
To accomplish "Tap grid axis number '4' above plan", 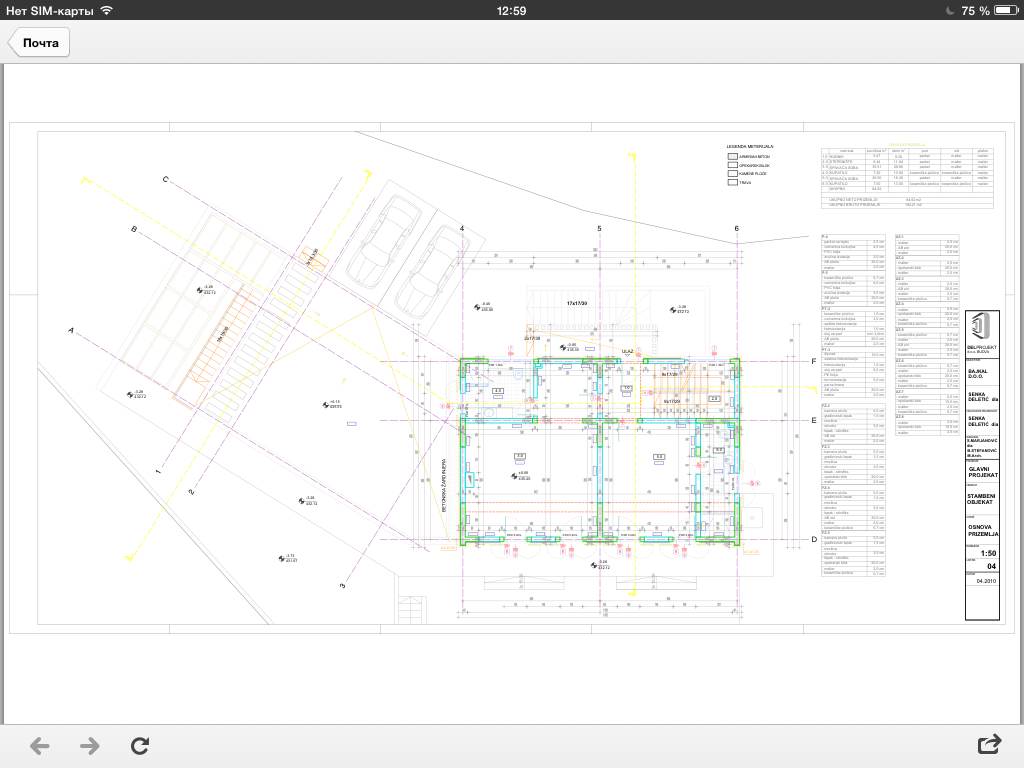I will [x=462, y=229].
